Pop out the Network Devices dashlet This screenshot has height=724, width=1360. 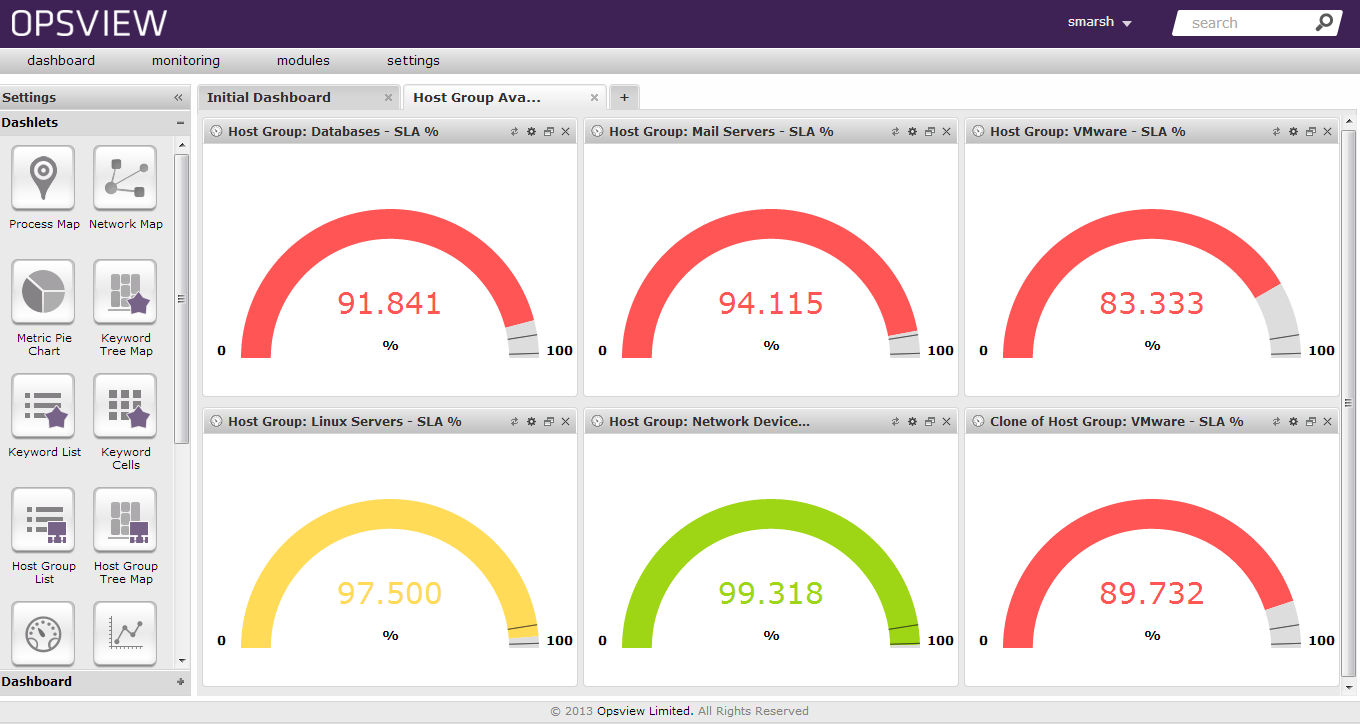coord(930,422)
